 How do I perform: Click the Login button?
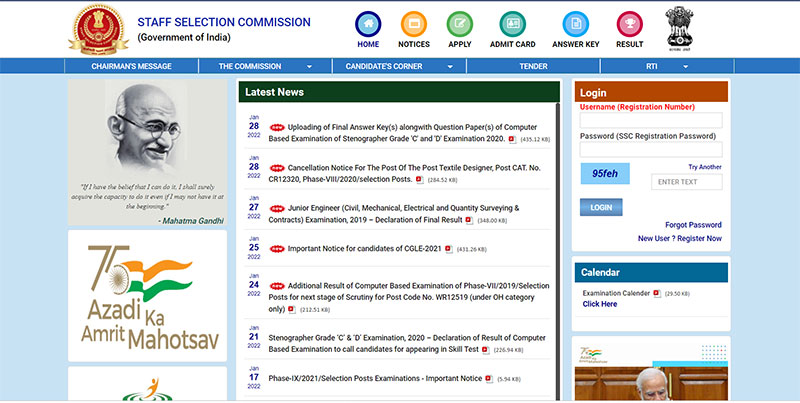coord(601,207)
